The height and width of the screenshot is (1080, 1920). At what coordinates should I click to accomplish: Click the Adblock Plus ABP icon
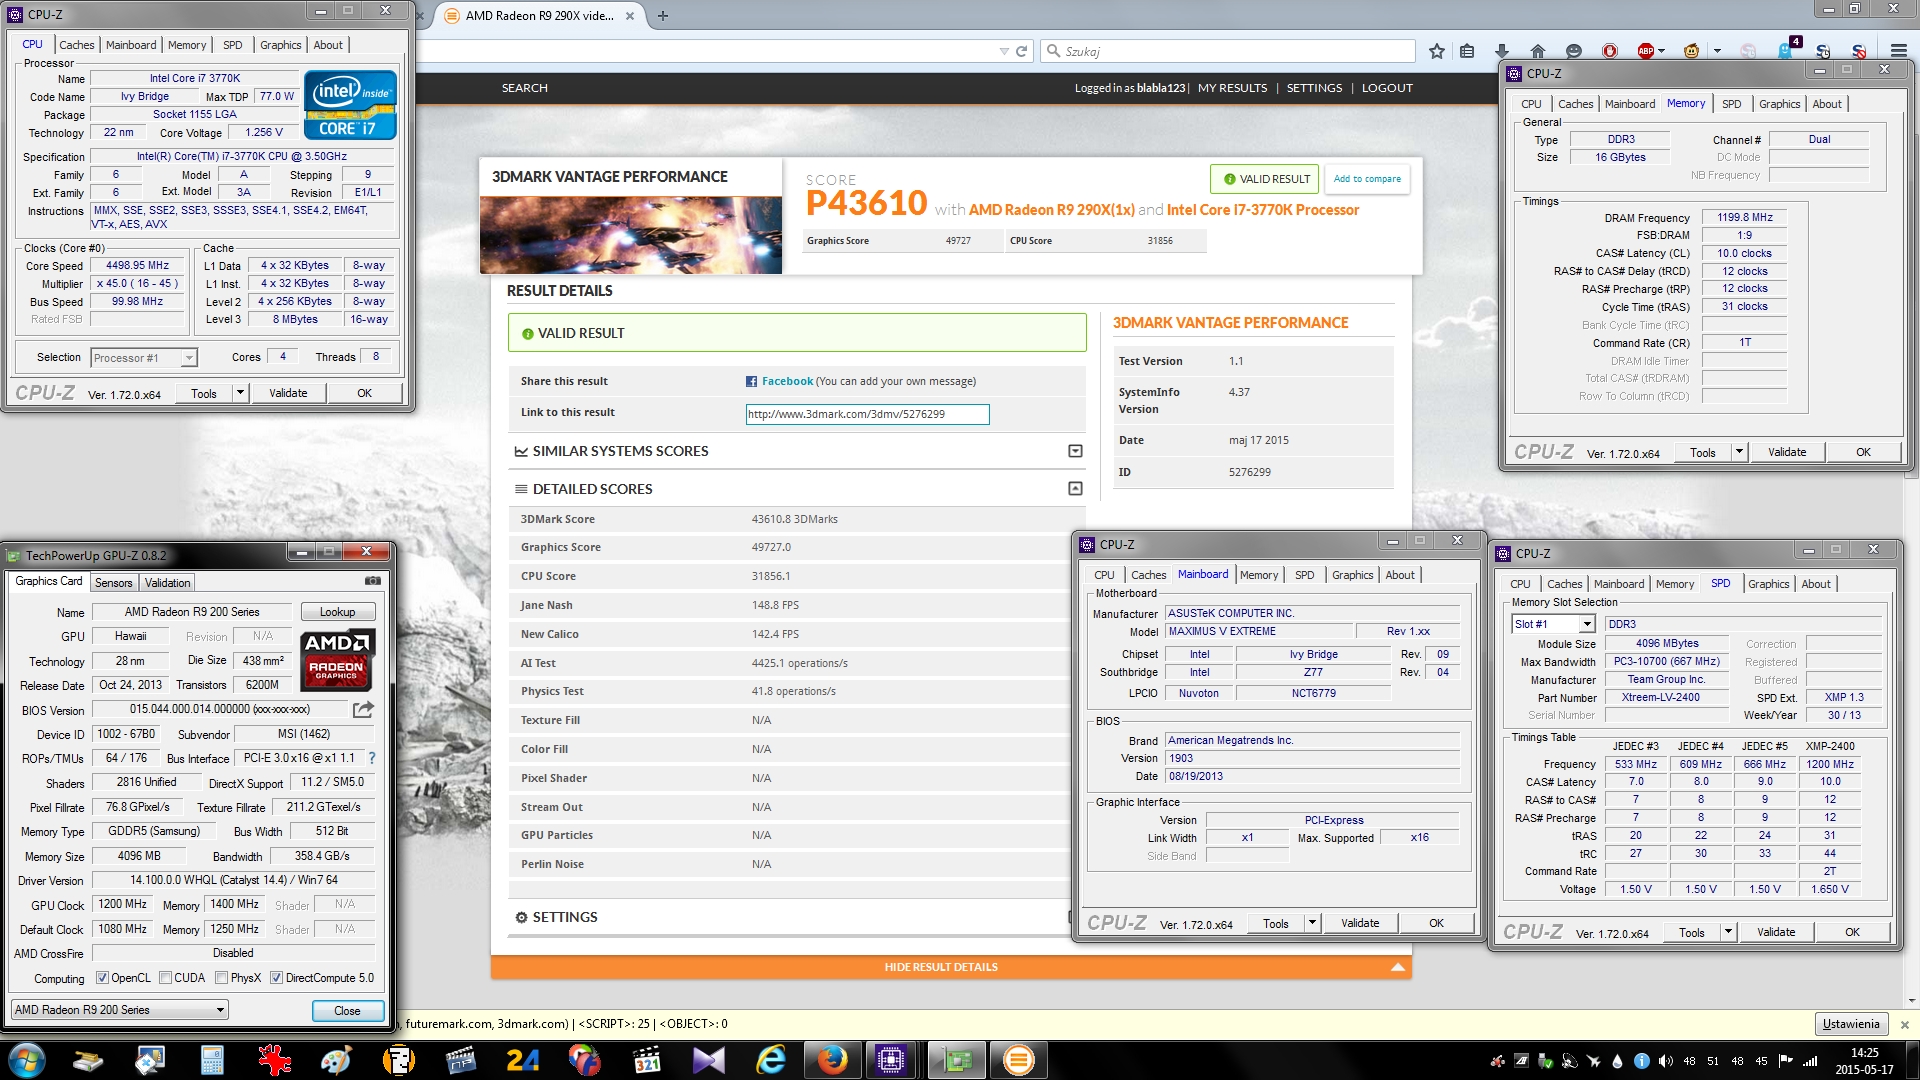(1645, 51)
